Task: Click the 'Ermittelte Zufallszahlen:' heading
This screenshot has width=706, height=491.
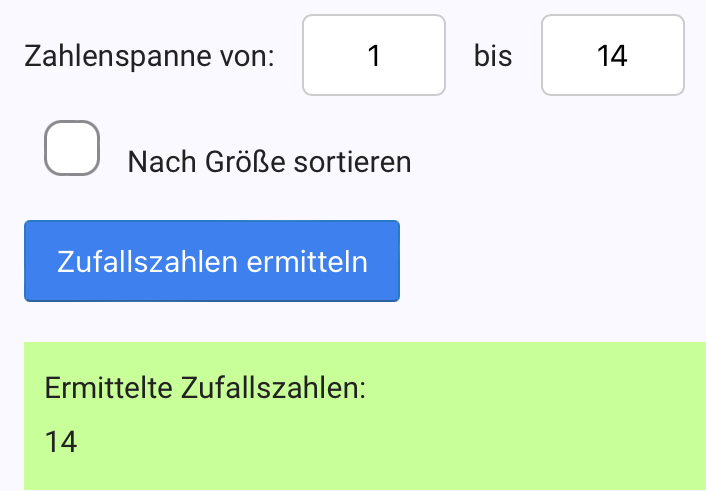Action: pyautogui.click(x=206, y=388)
